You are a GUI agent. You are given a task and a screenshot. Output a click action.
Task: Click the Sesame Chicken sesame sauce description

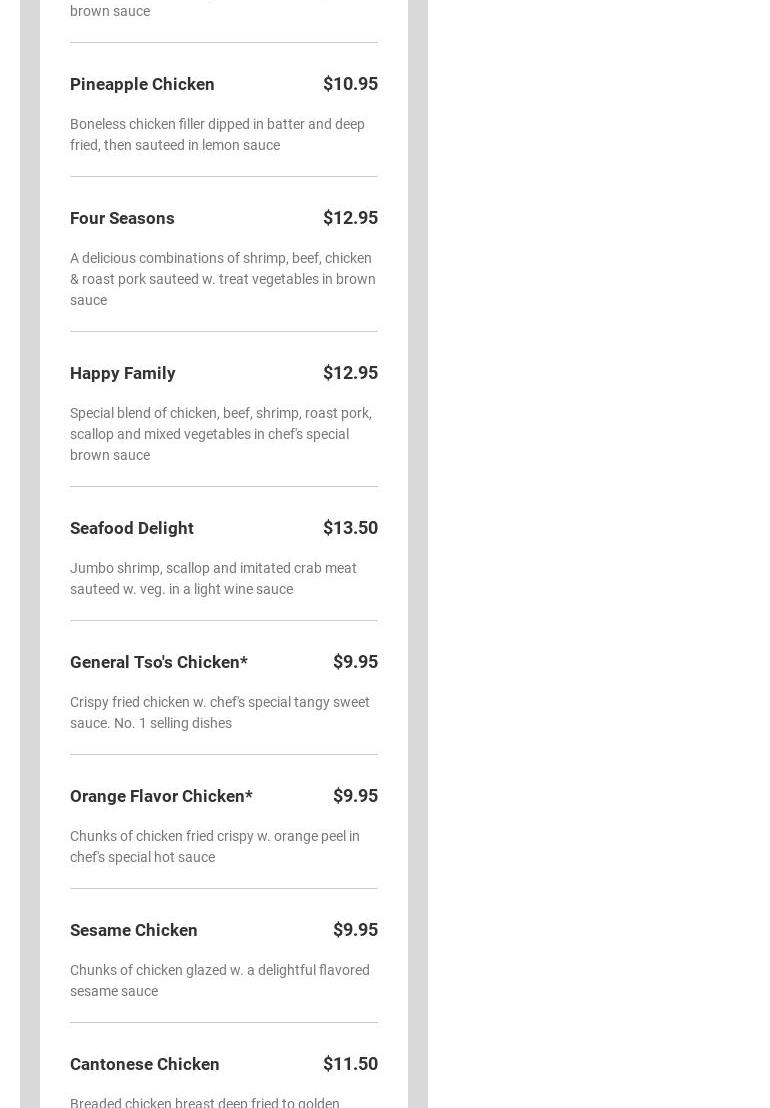tap(219, 981)
